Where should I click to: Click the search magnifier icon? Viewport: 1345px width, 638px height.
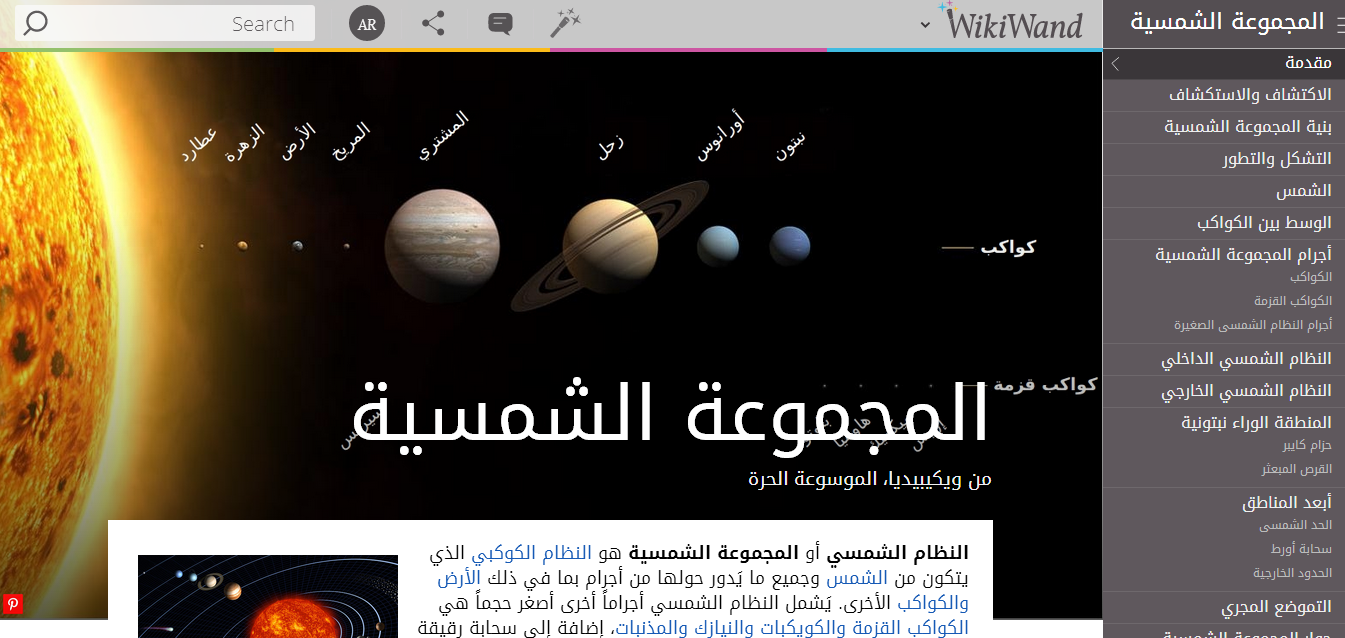[35, 23]
